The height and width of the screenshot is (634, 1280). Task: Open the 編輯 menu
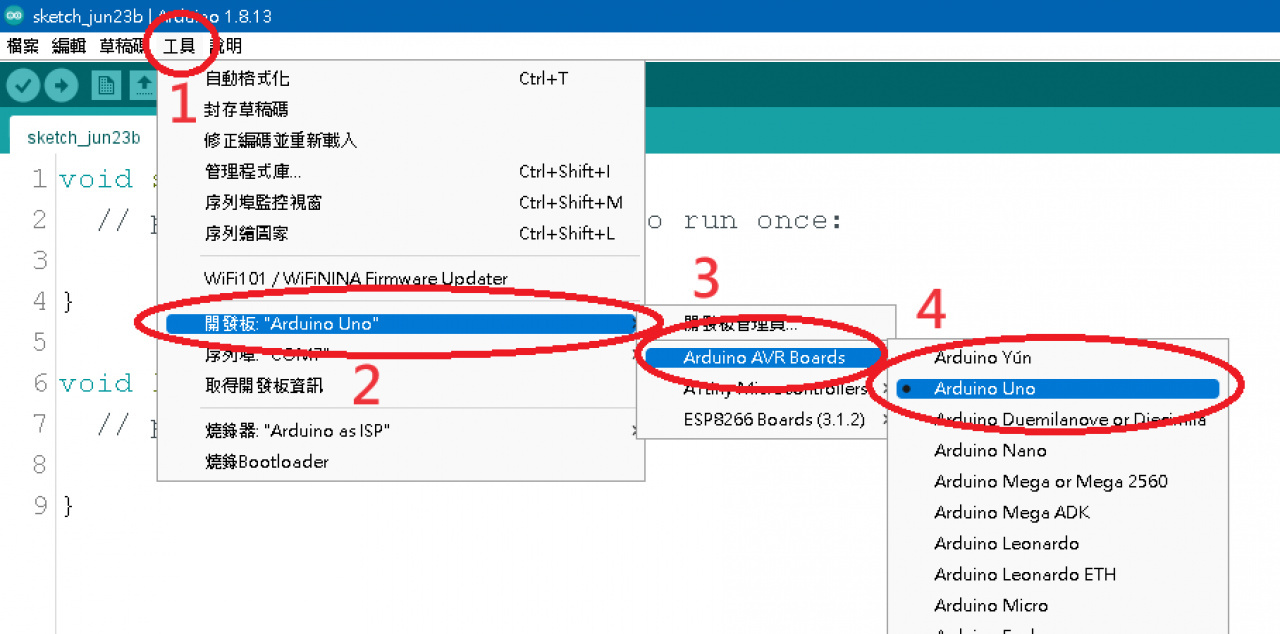click(69, 46)
